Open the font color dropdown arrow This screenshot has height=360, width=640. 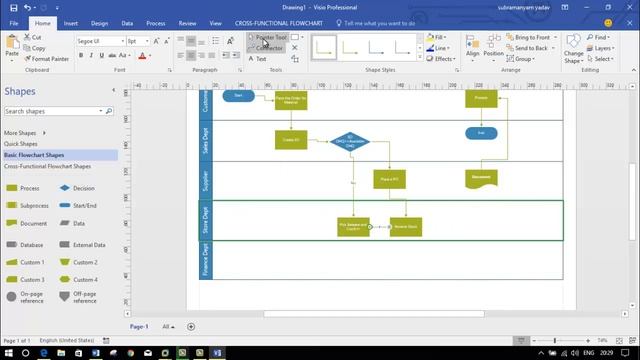pyautogui.click(x=150, y=56)
